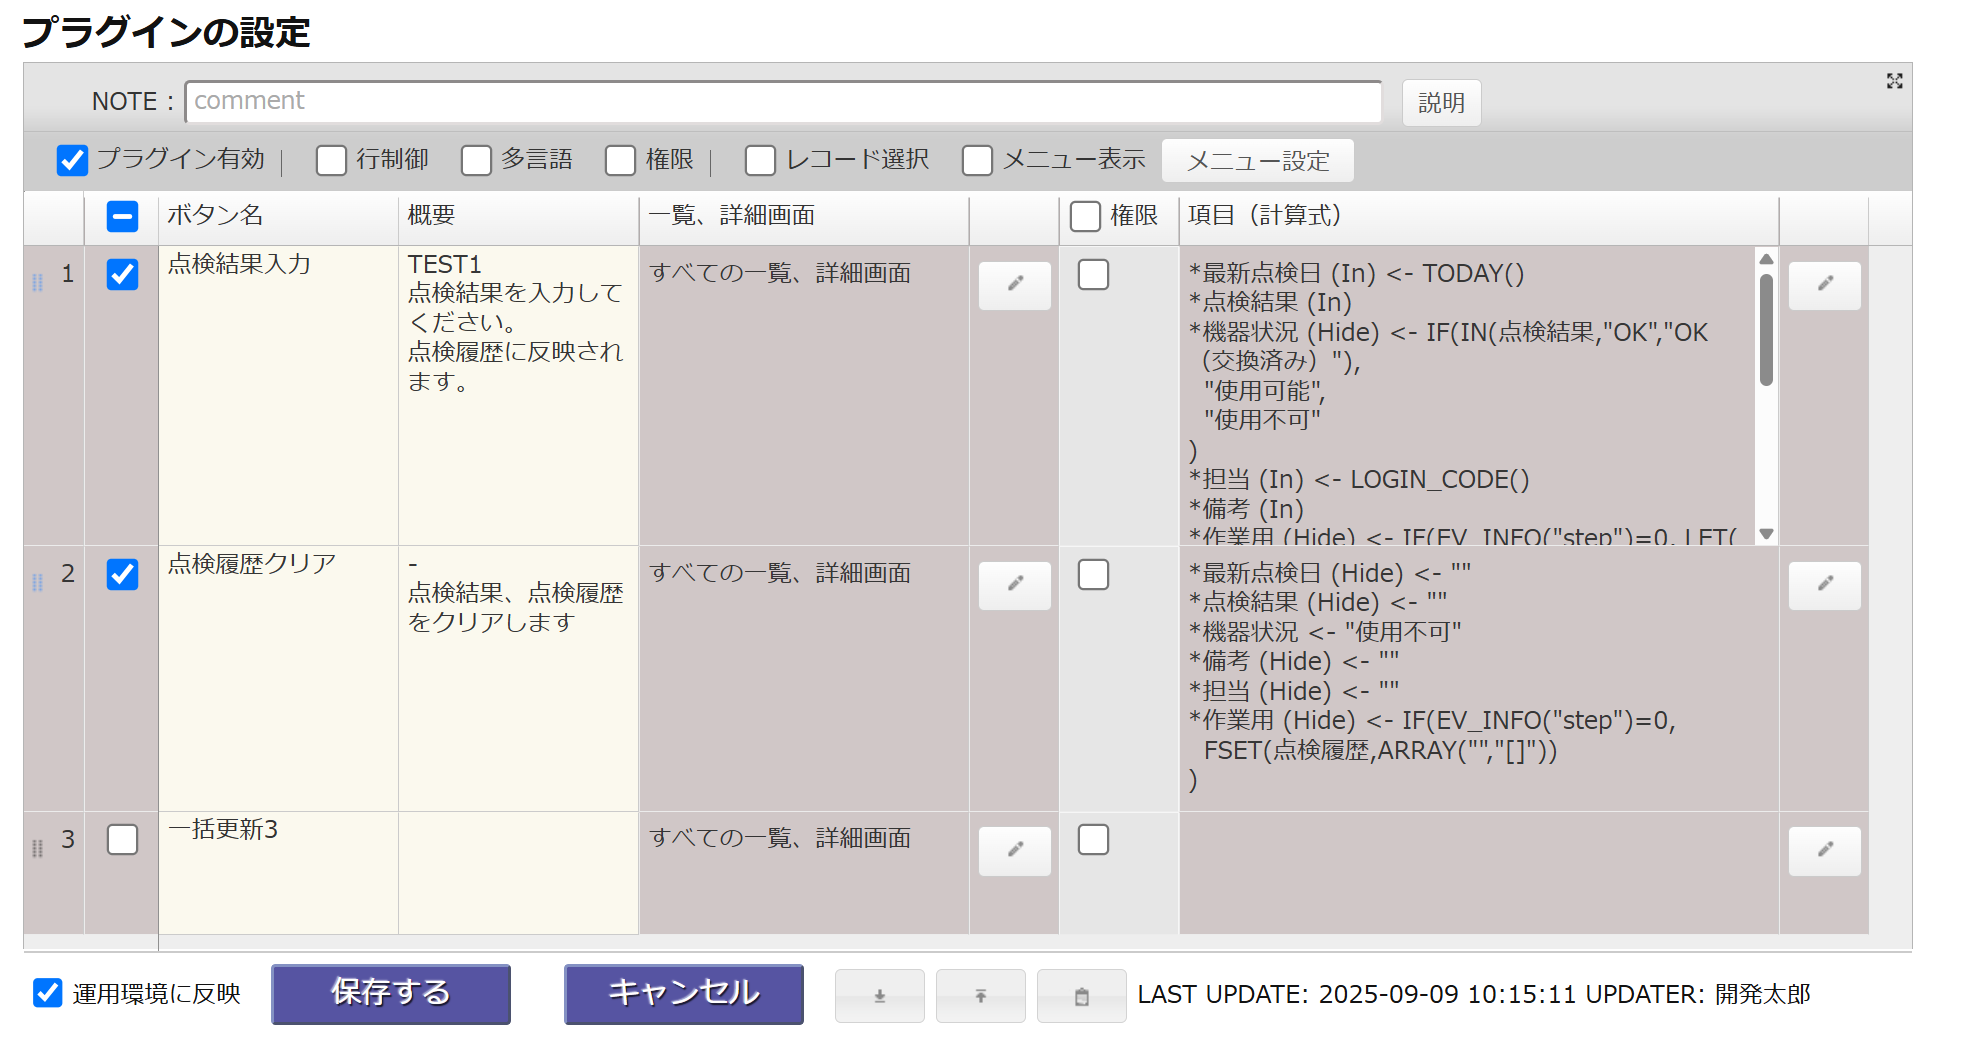Edit screen setting for 点検履歴クリア row
This screenshot has height=1058, width=1984.
(1014, 585)
